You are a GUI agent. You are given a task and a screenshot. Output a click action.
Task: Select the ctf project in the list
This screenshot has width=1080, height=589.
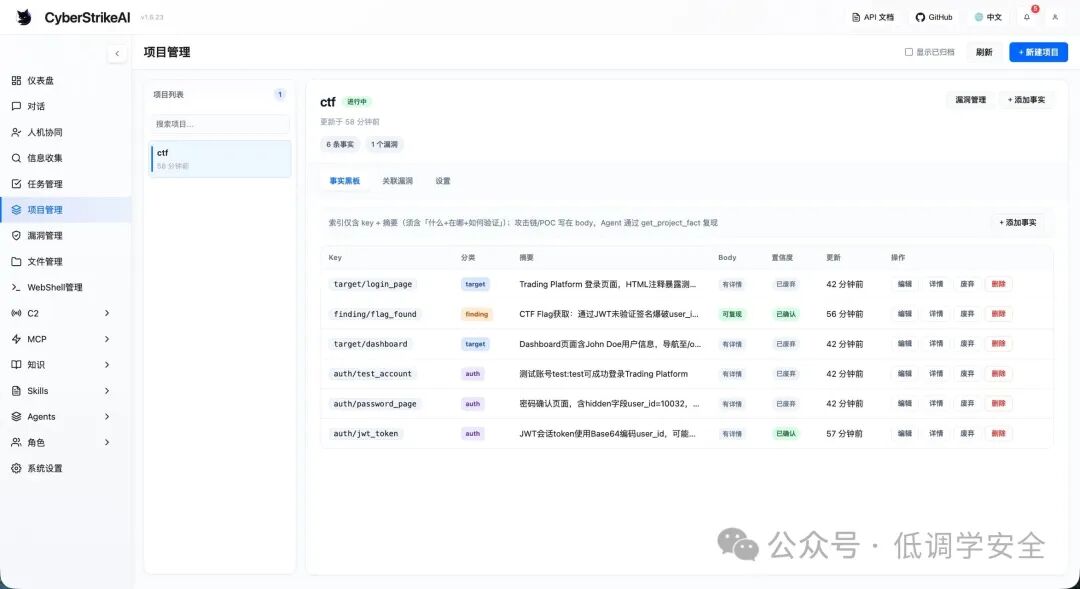click(220, 159)
